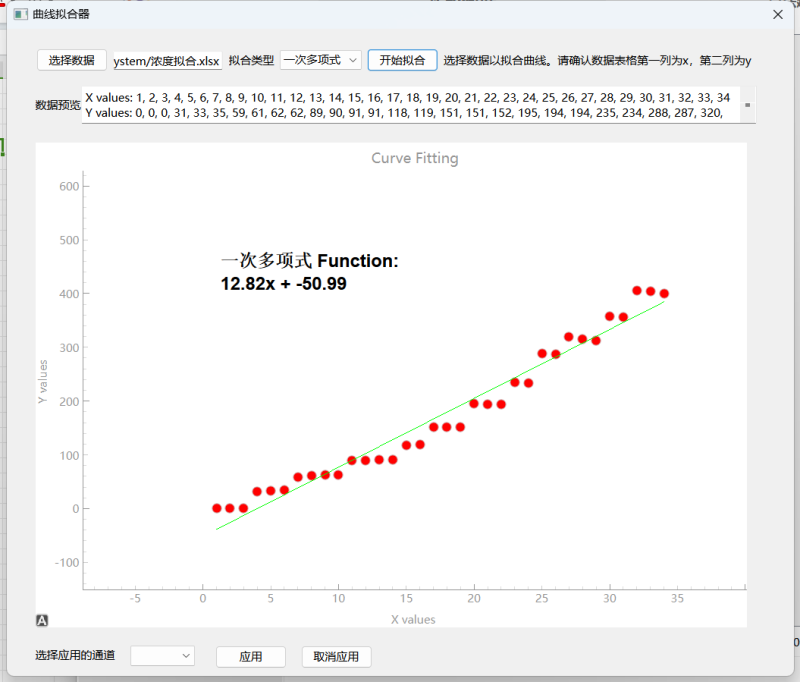Click the 'Curve Fitting' plot title

[415, 158]
